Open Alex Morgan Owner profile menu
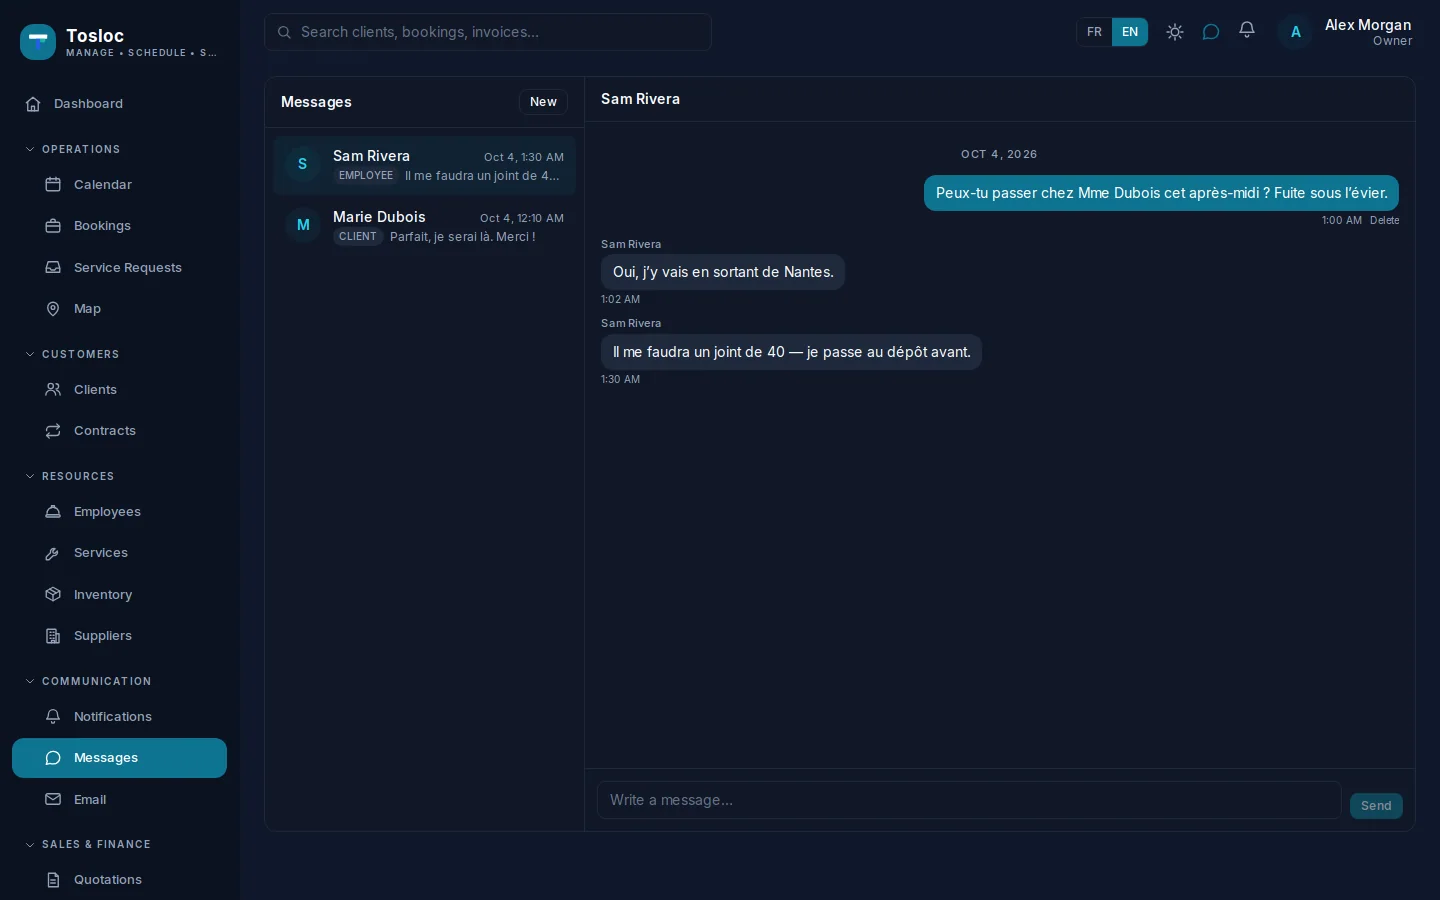The height and width of the screenshot is (900, 1440). pos(1346,32)
